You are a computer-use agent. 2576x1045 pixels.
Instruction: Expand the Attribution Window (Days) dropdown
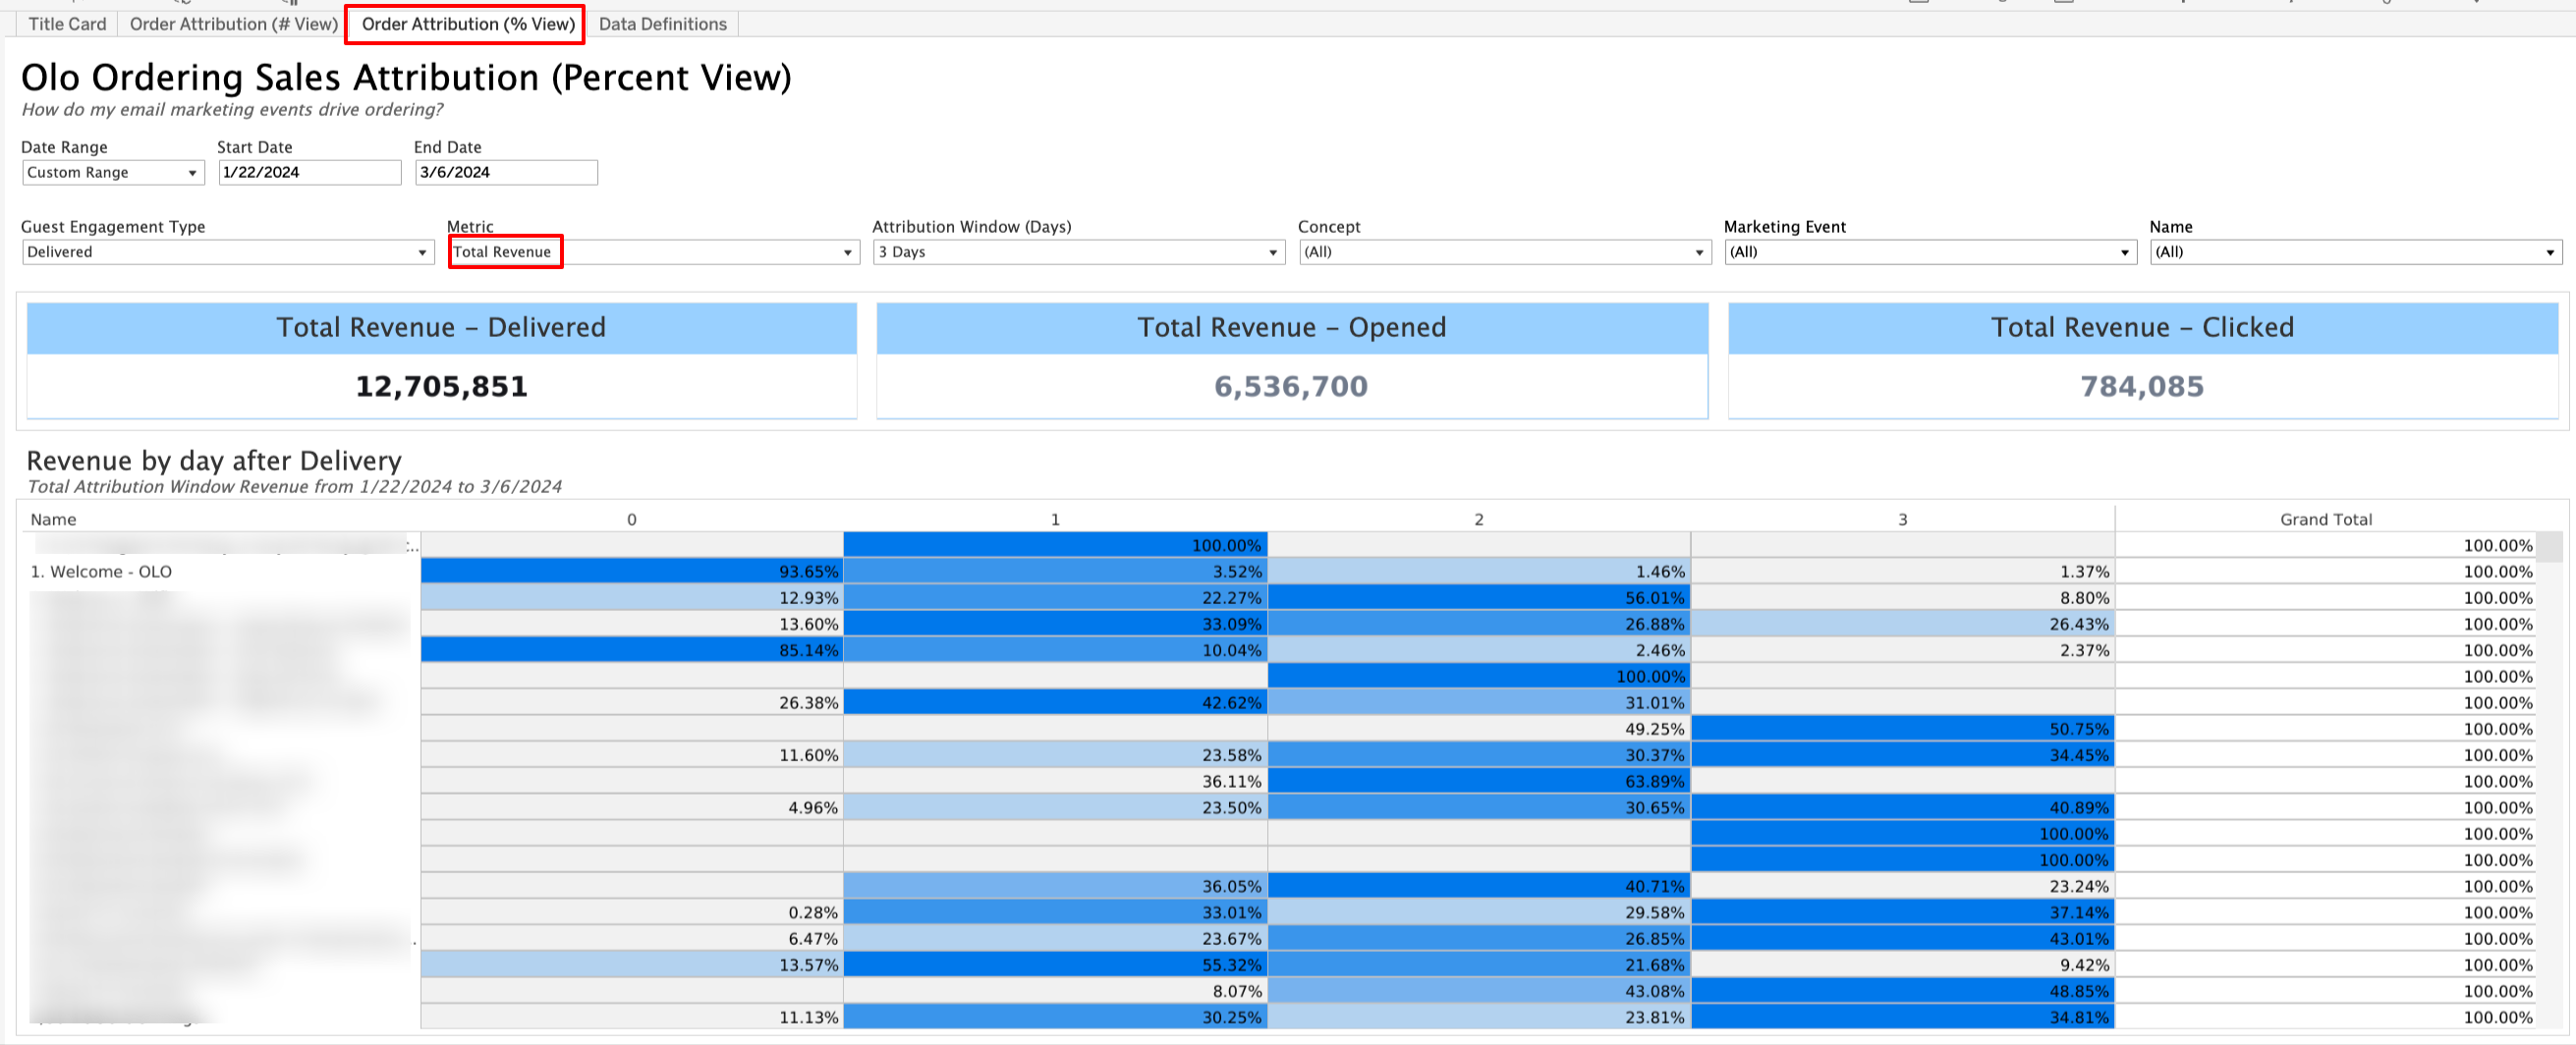coord(1079,252)
